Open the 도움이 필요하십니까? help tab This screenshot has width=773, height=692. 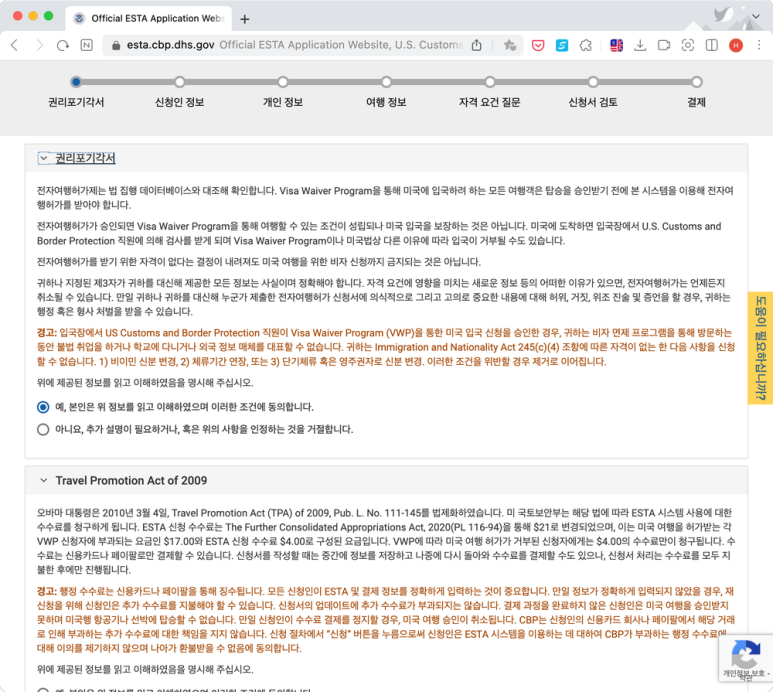pyautogui.click(x=760, y=348)
